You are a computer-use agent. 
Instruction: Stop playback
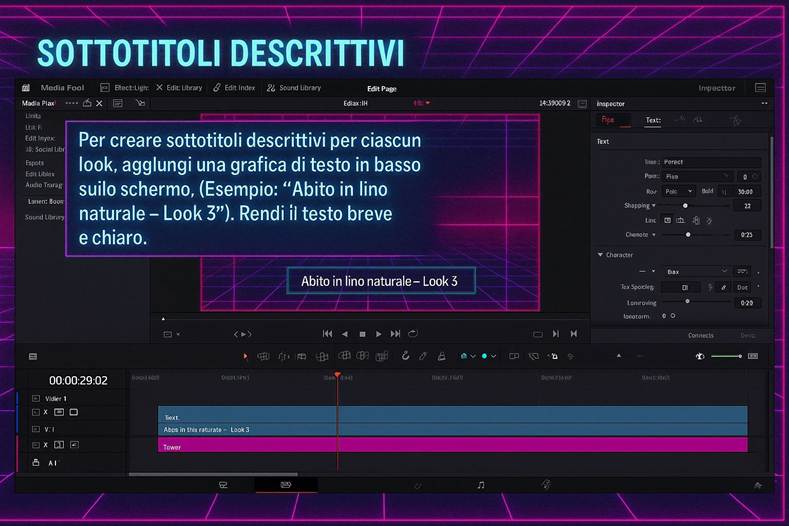(362, 334)
